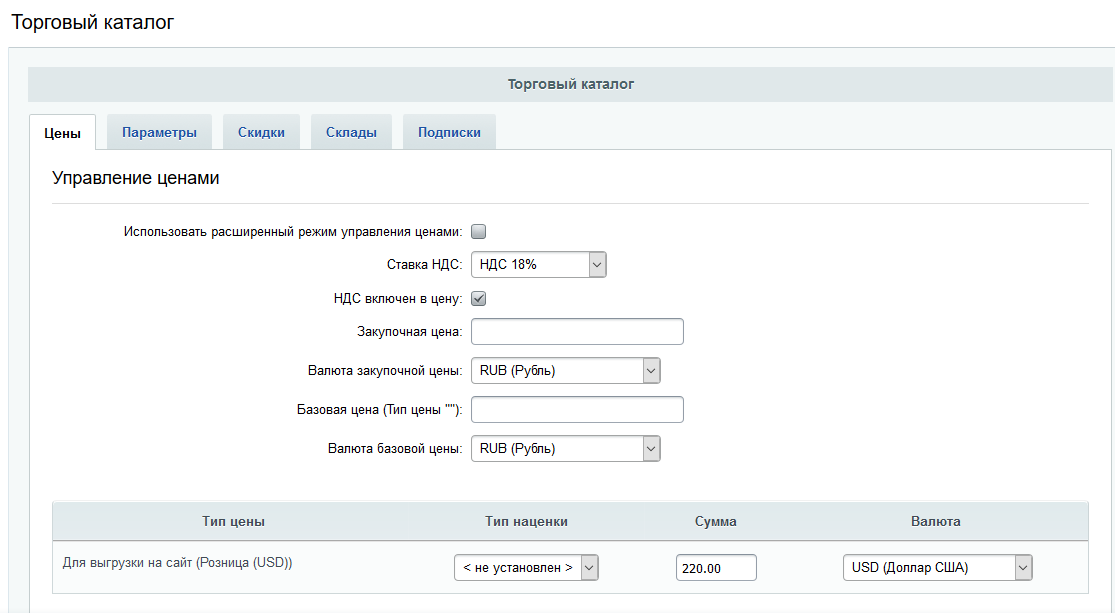1115x613 pixels.
Task: Enable extended price management mode checkbox
Action: 478,232
